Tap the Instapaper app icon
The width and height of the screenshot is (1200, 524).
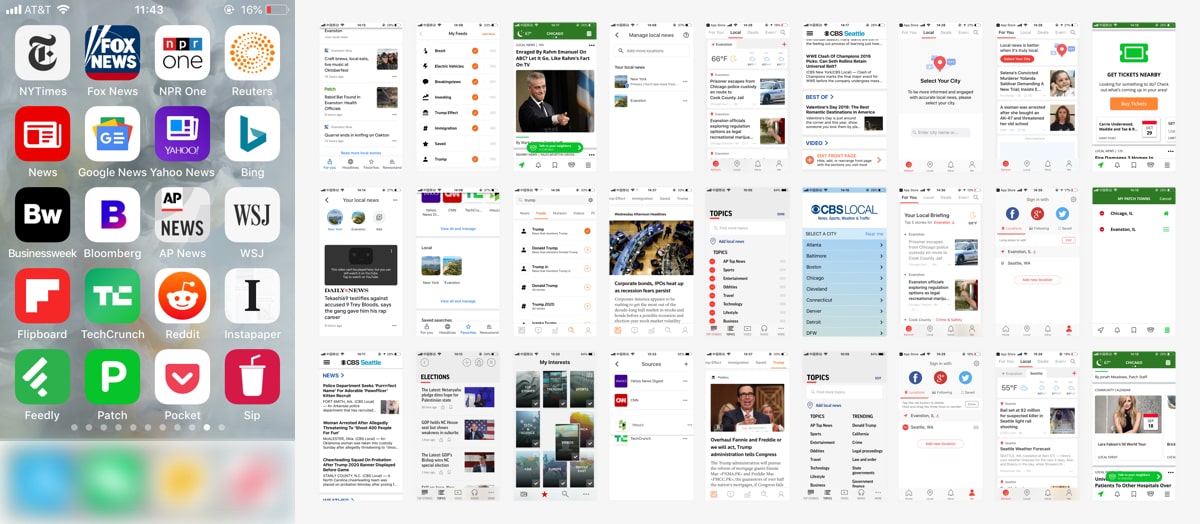252,295
